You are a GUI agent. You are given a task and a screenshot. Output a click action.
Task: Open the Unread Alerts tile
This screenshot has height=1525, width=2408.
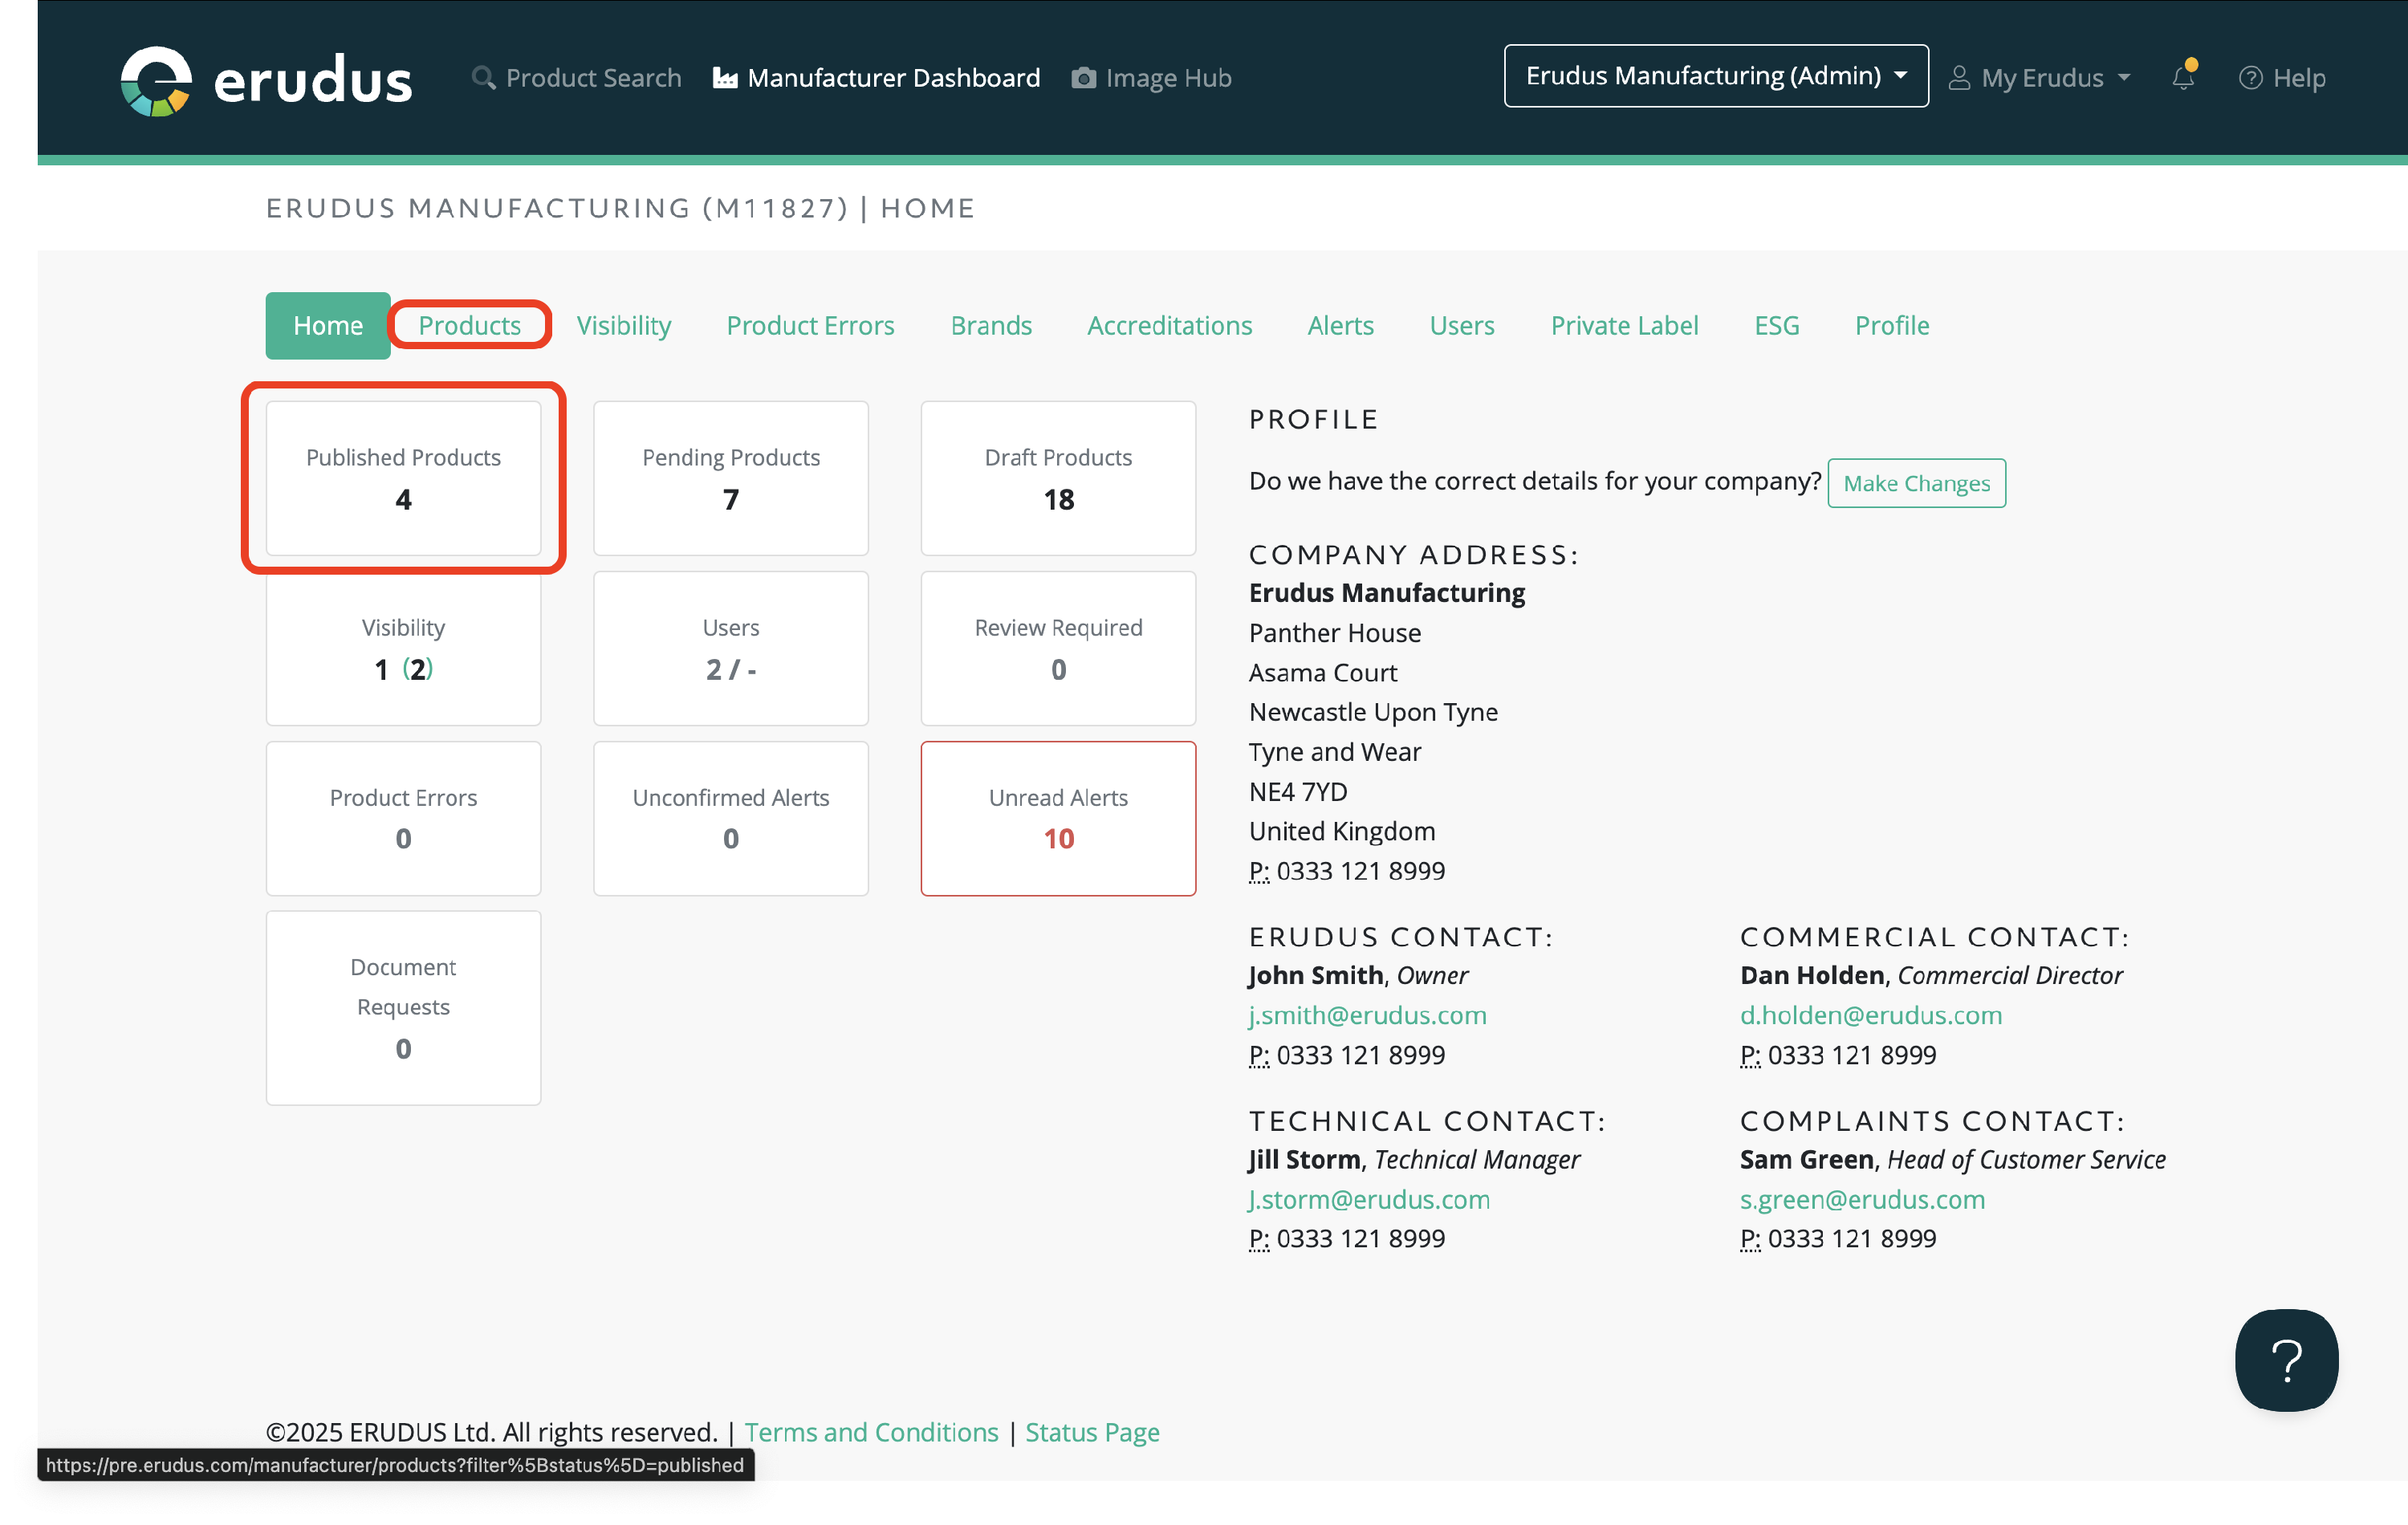click(x=1058, y=818)
